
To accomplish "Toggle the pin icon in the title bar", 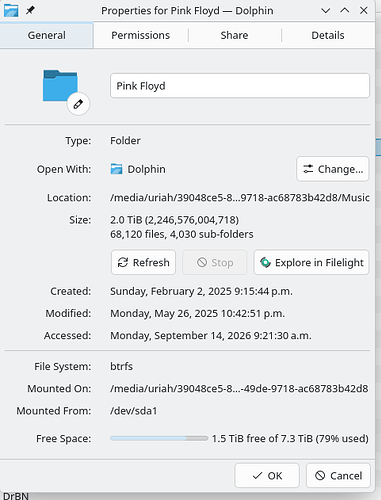I will point(30,10).
